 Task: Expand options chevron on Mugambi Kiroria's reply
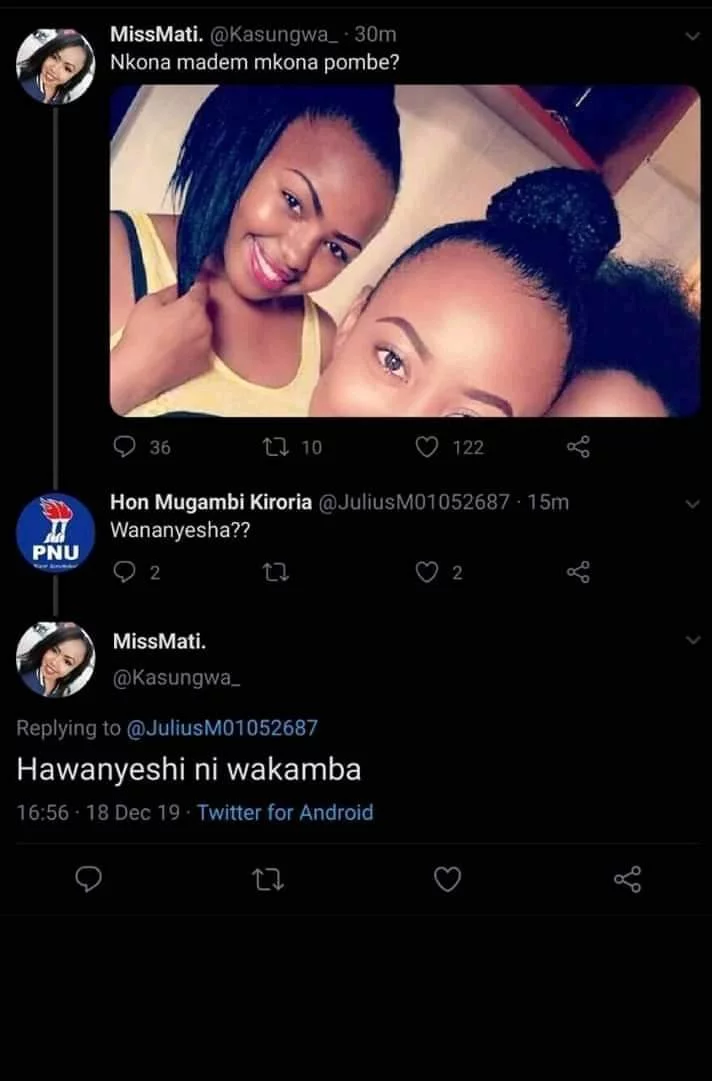(692, 504)
